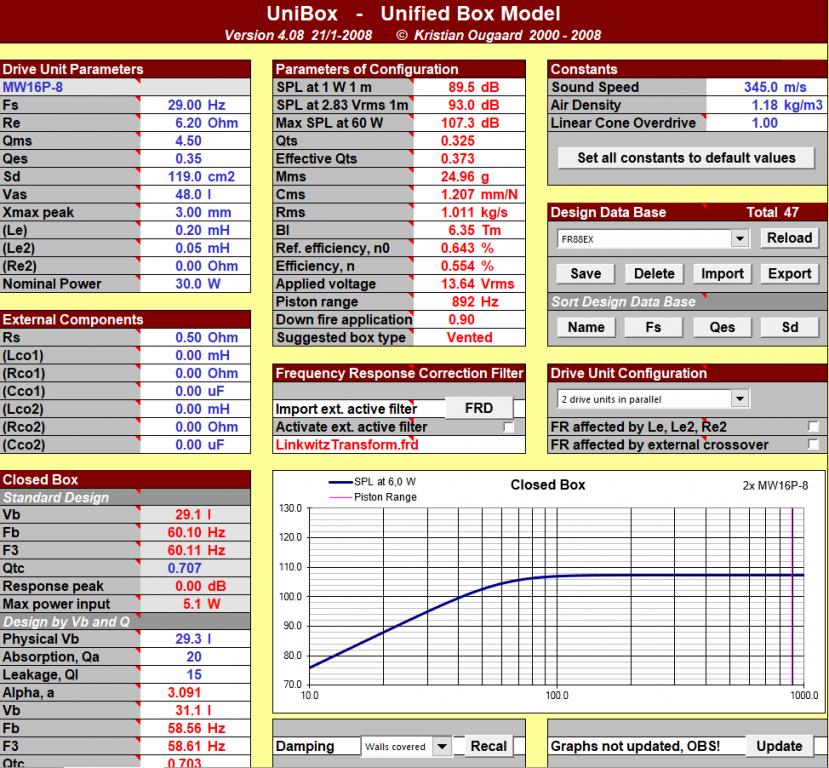Image resolution: width=829 pixels, height=768 pixels.
Task: Click the Piston range 892 Hz value
Action: [x=469, y=302]
